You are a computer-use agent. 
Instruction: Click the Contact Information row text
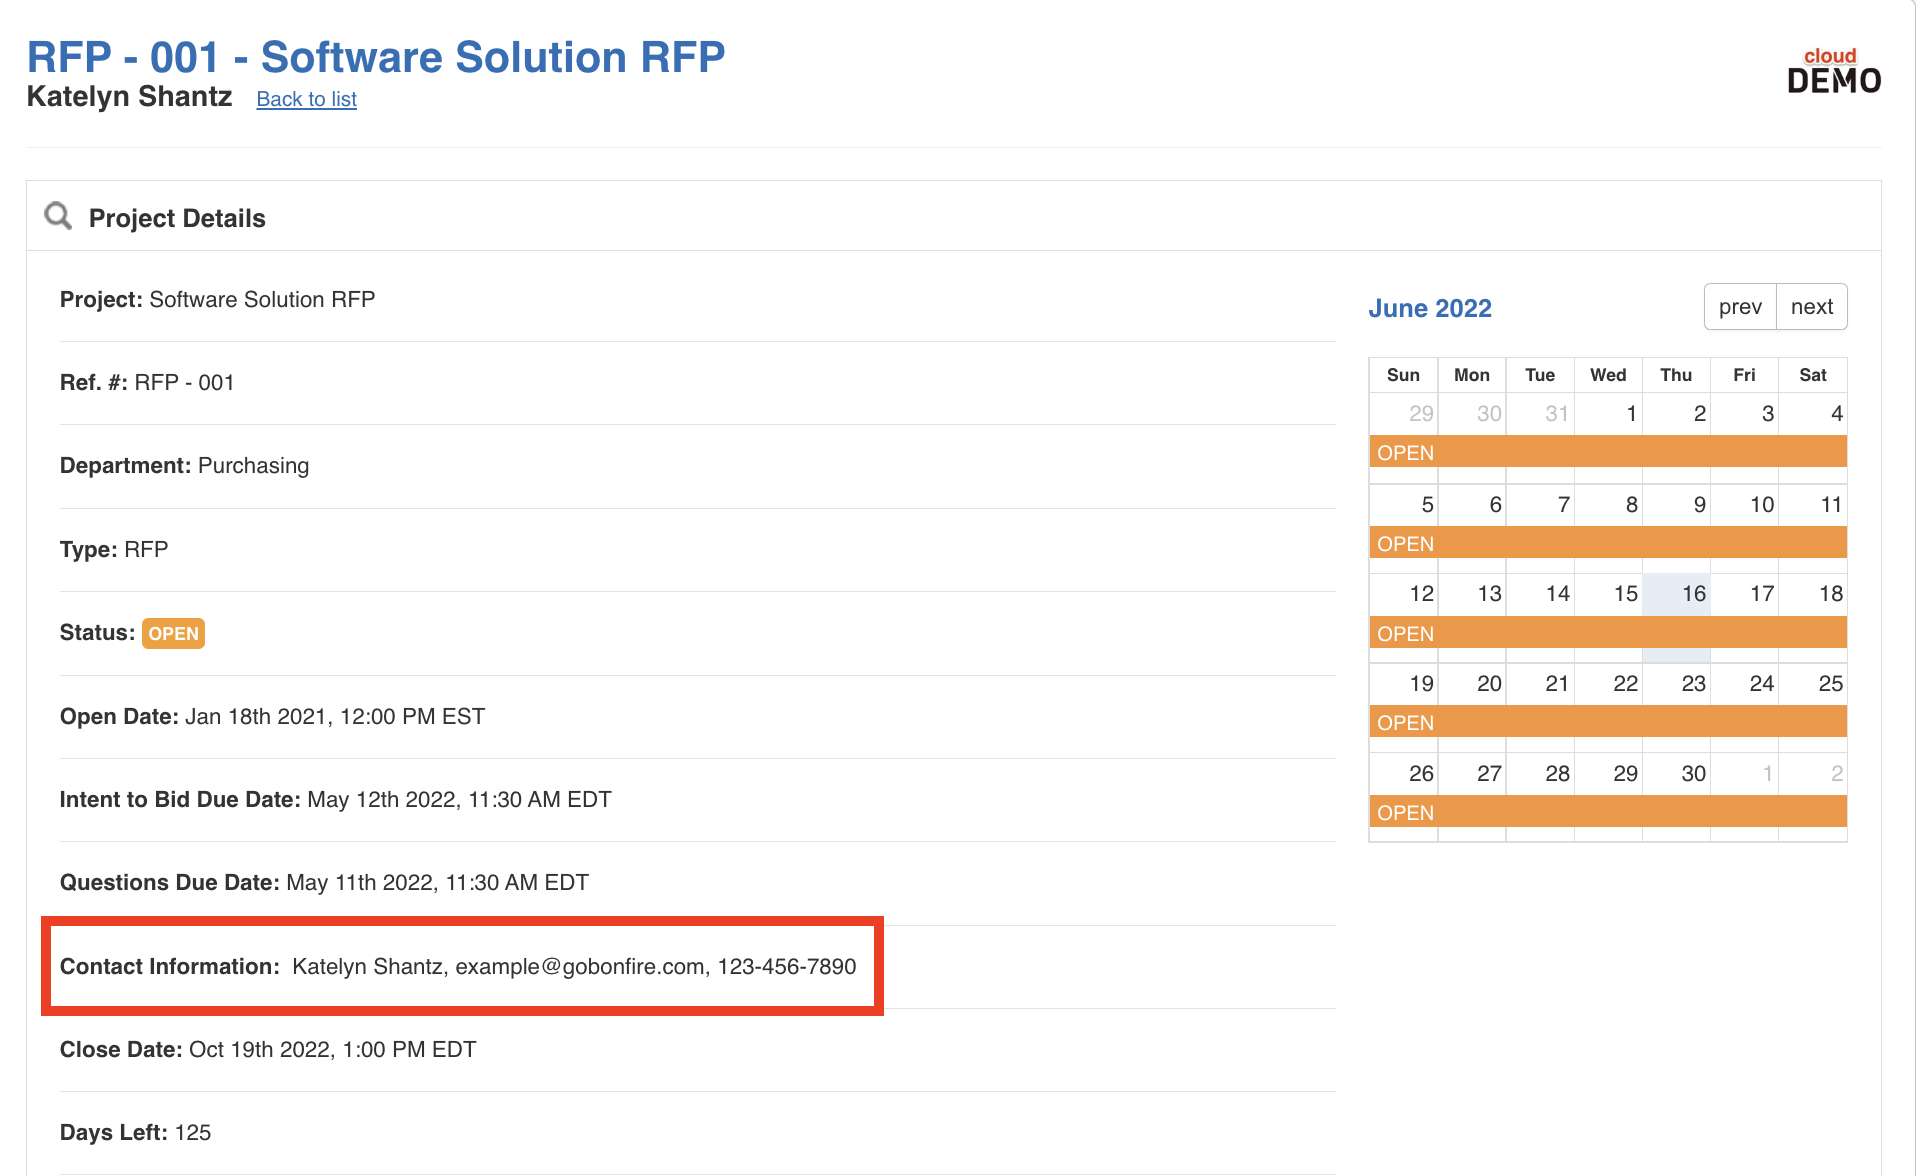[458, 967]
